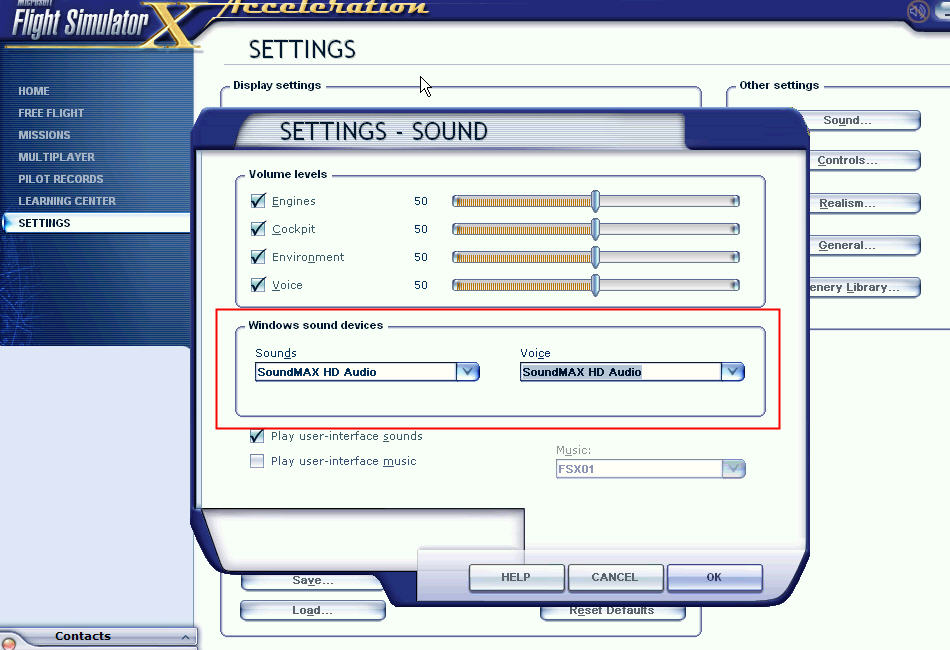This screenshot has width=950, height=650.
Task: Click the Contacts label at the bottom
Action: click(83, 636)
